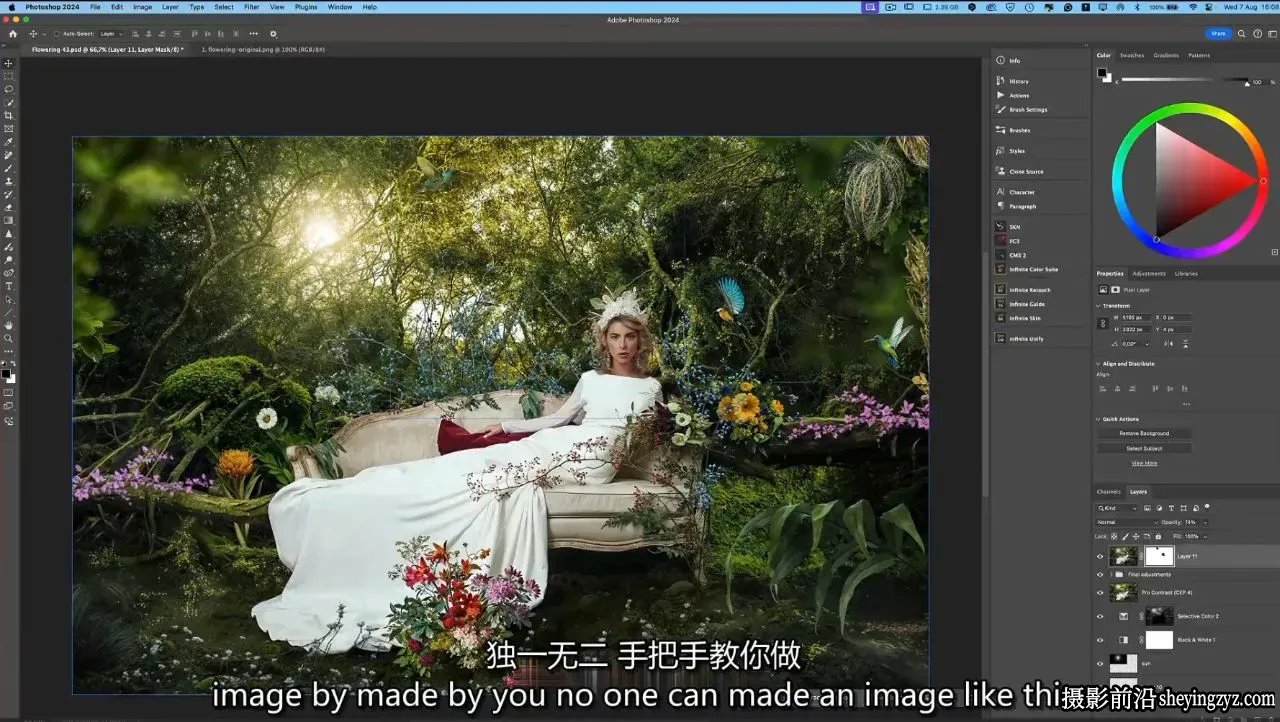Open the Plugins menu

click(306, 7)
